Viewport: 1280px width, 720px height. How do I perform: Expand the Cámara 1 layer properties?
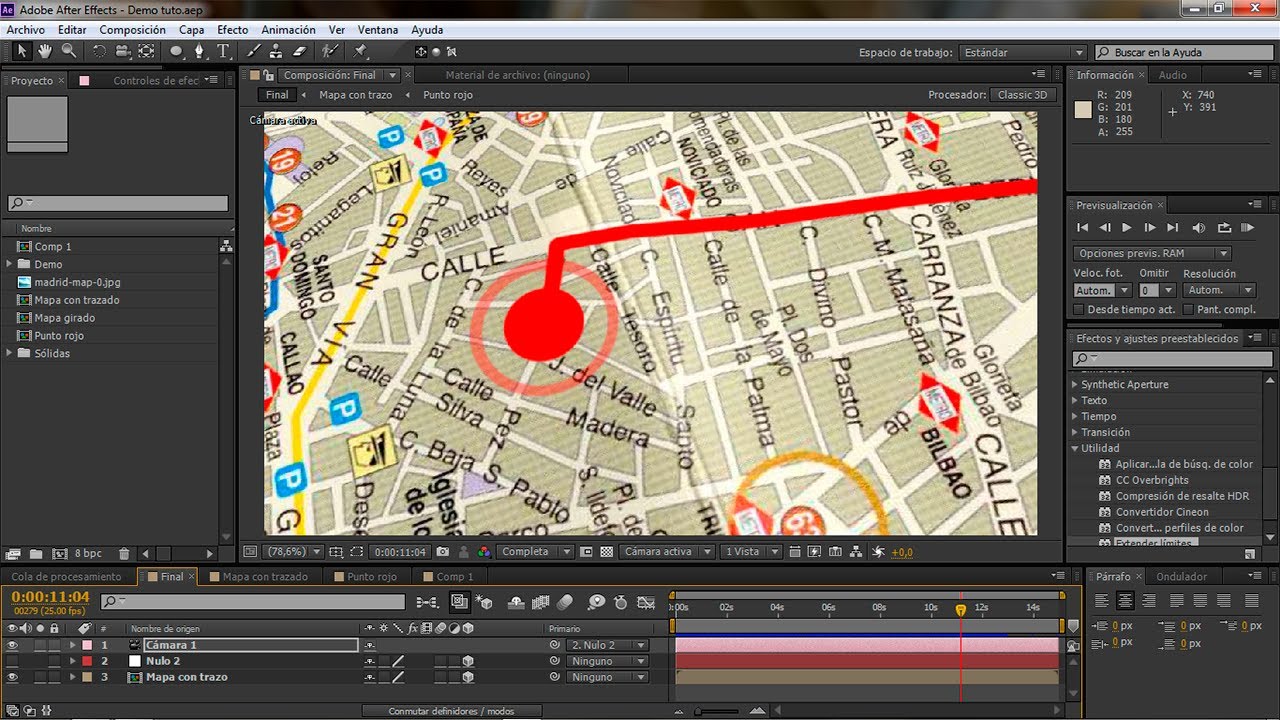(x=72, y=645)
